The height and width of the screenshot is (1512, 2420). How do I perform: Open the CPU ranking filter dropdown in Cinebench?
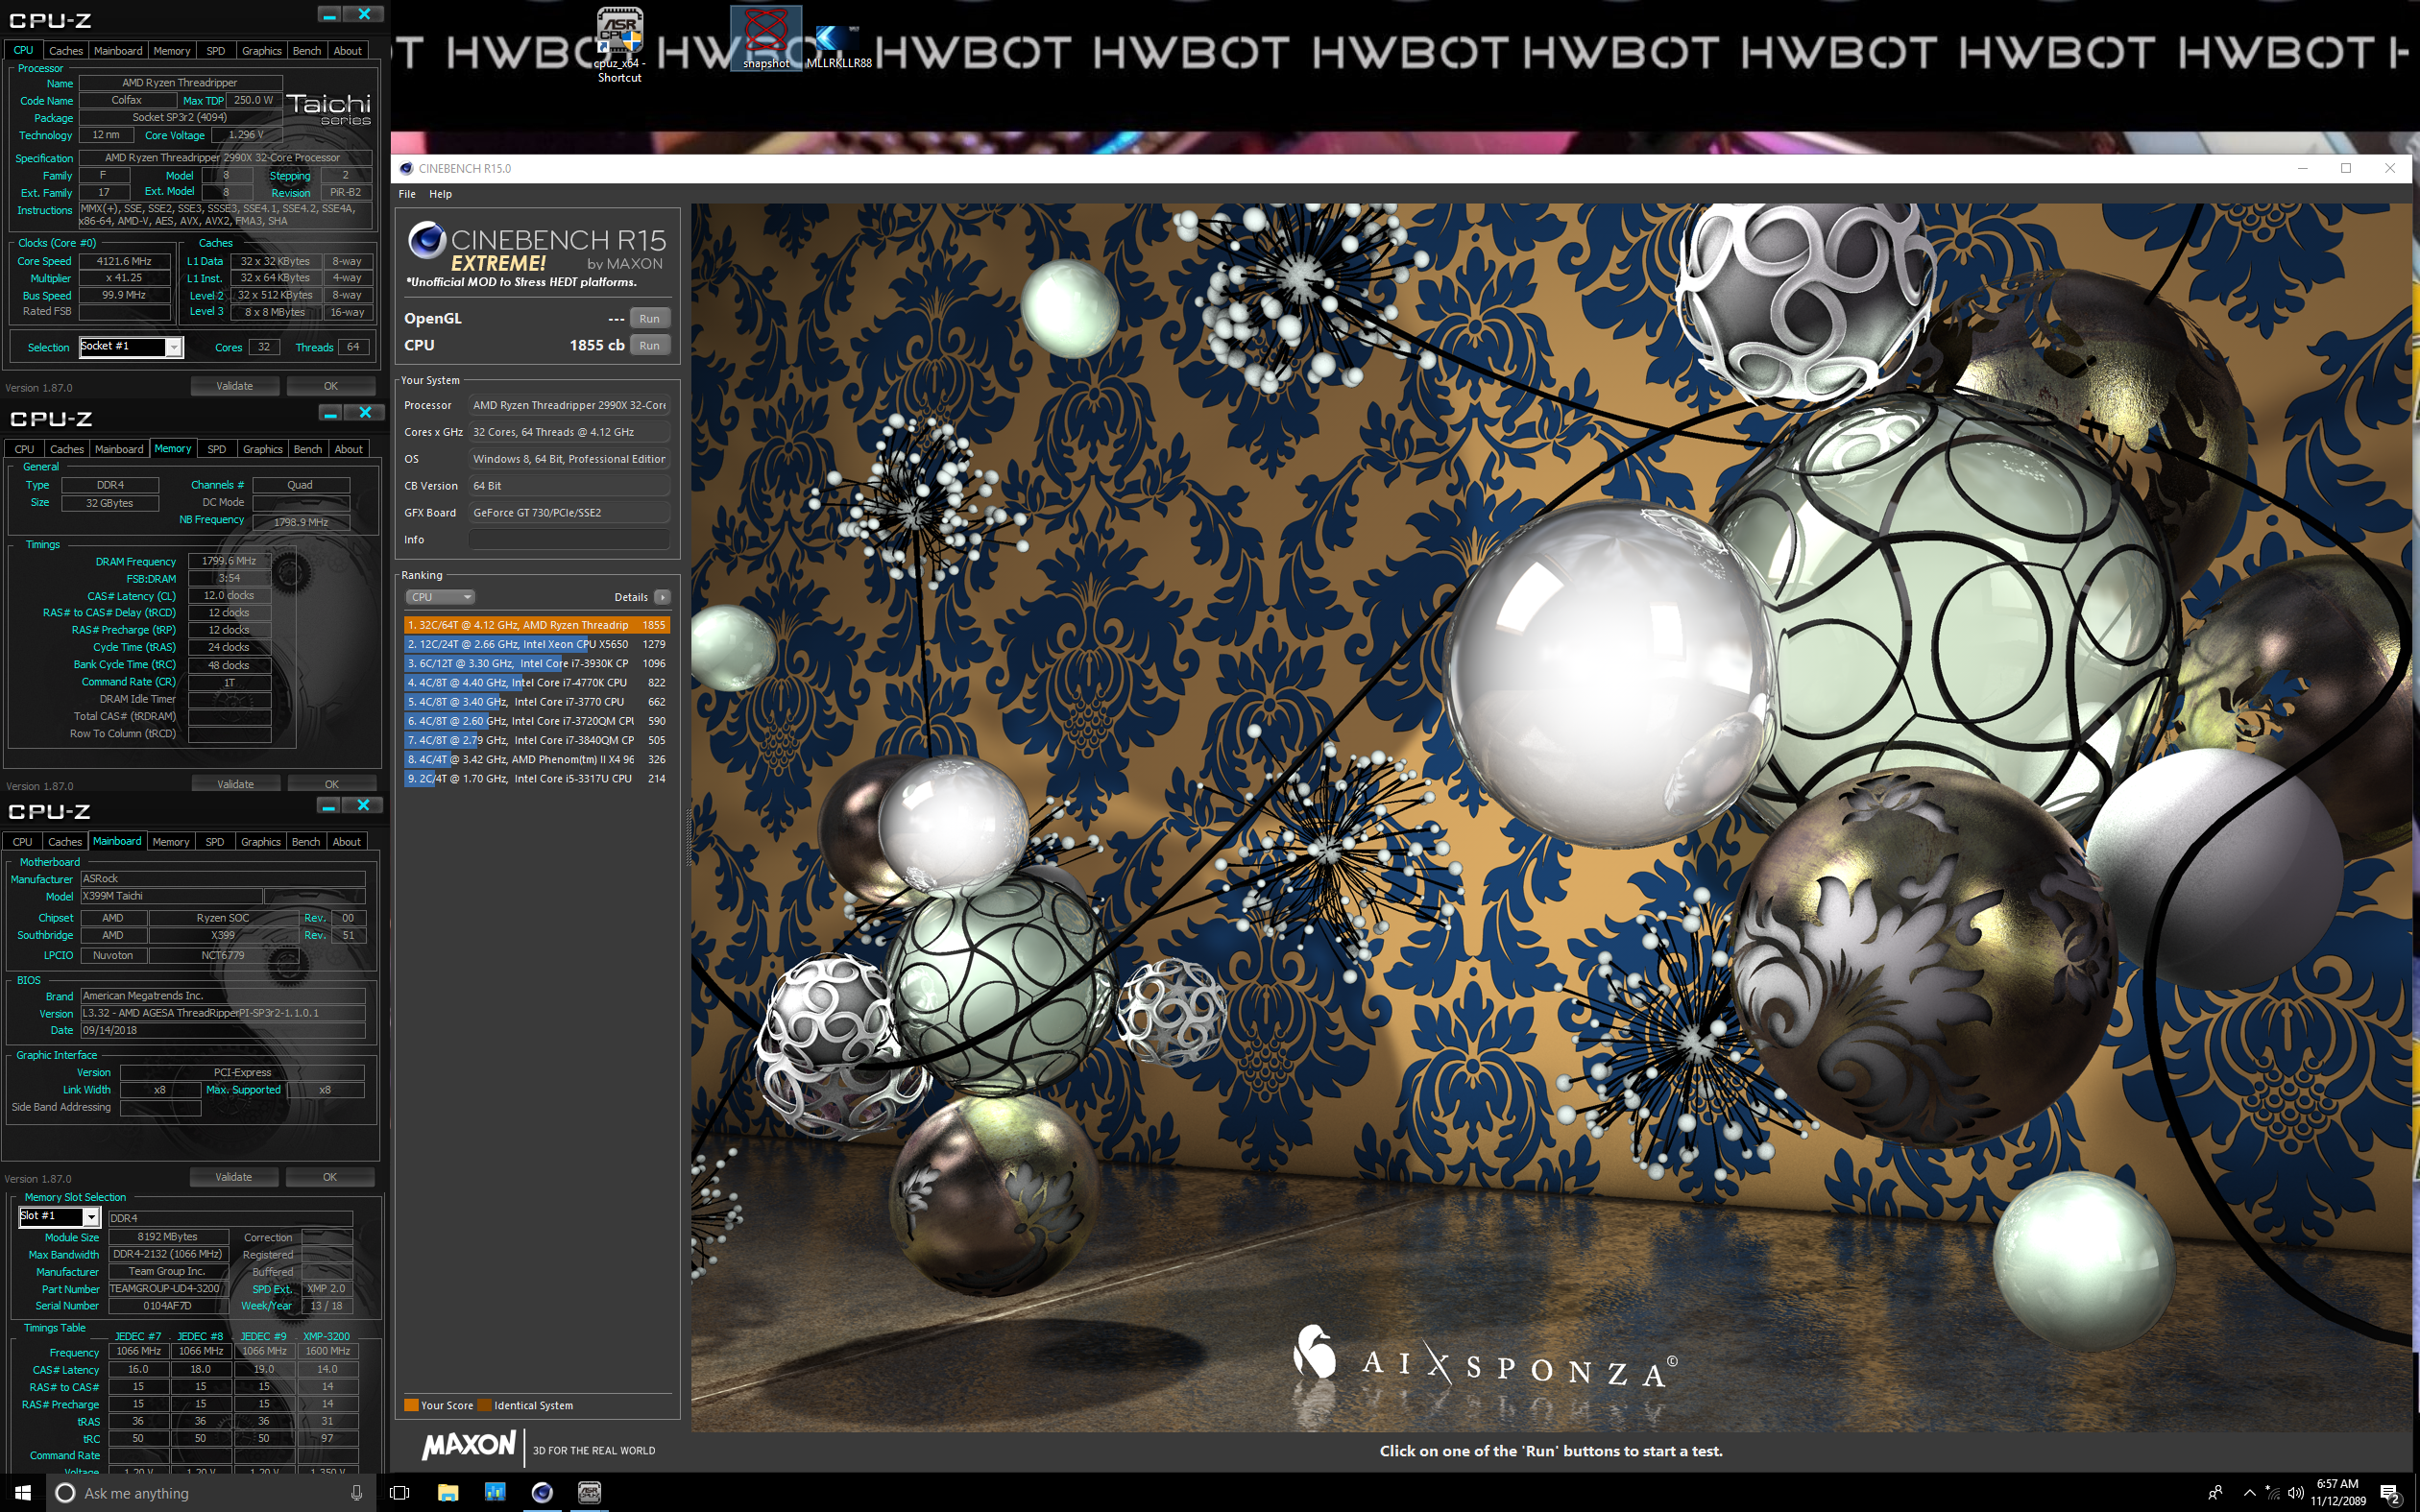click(439, 597)
